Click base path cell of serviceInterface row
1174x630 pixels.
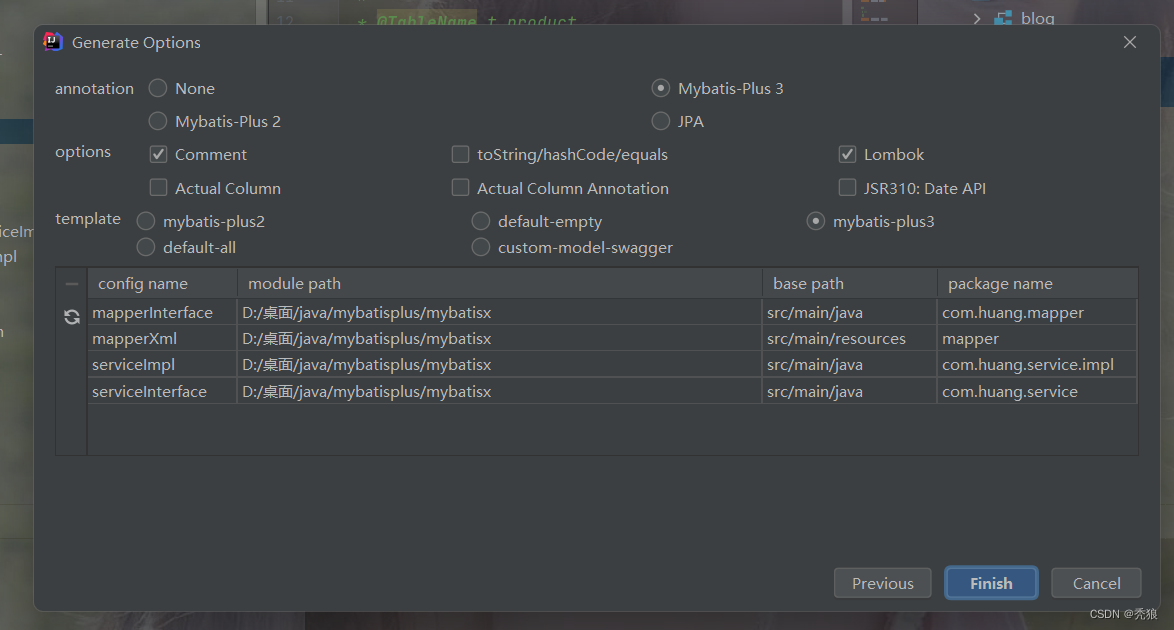pyautogui.click(x=850, y=391)
